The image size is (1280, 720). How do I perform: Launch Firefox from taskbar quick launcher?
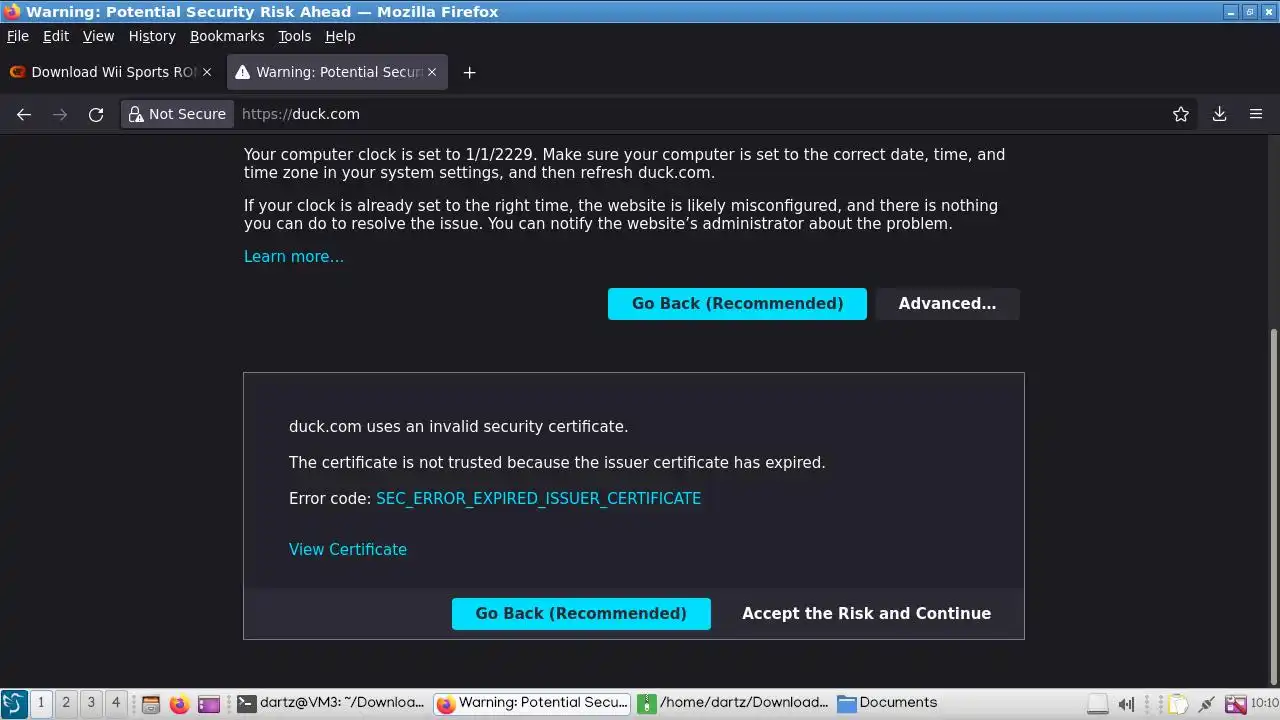click(x=179, y=704)
